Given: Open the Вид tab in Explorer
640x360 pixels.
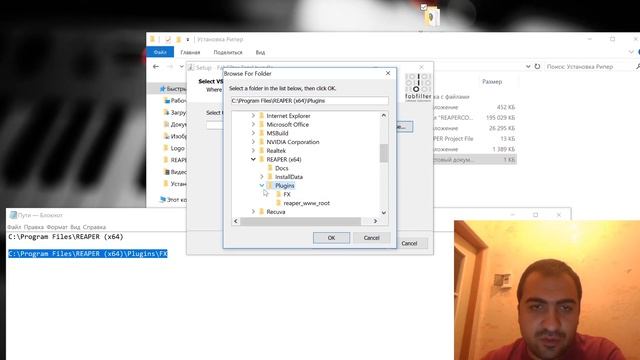Looking at the screenshot, I should (260, 52).
